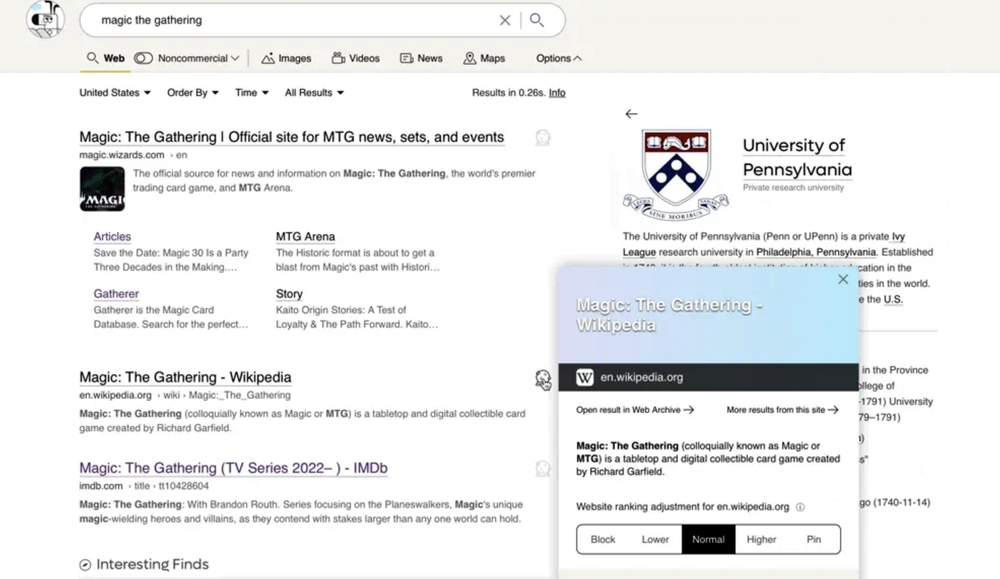The image size is (1000, 579).
Task: Click the imdb.com URL under the IMDb result
Action: tap(101, 486)
